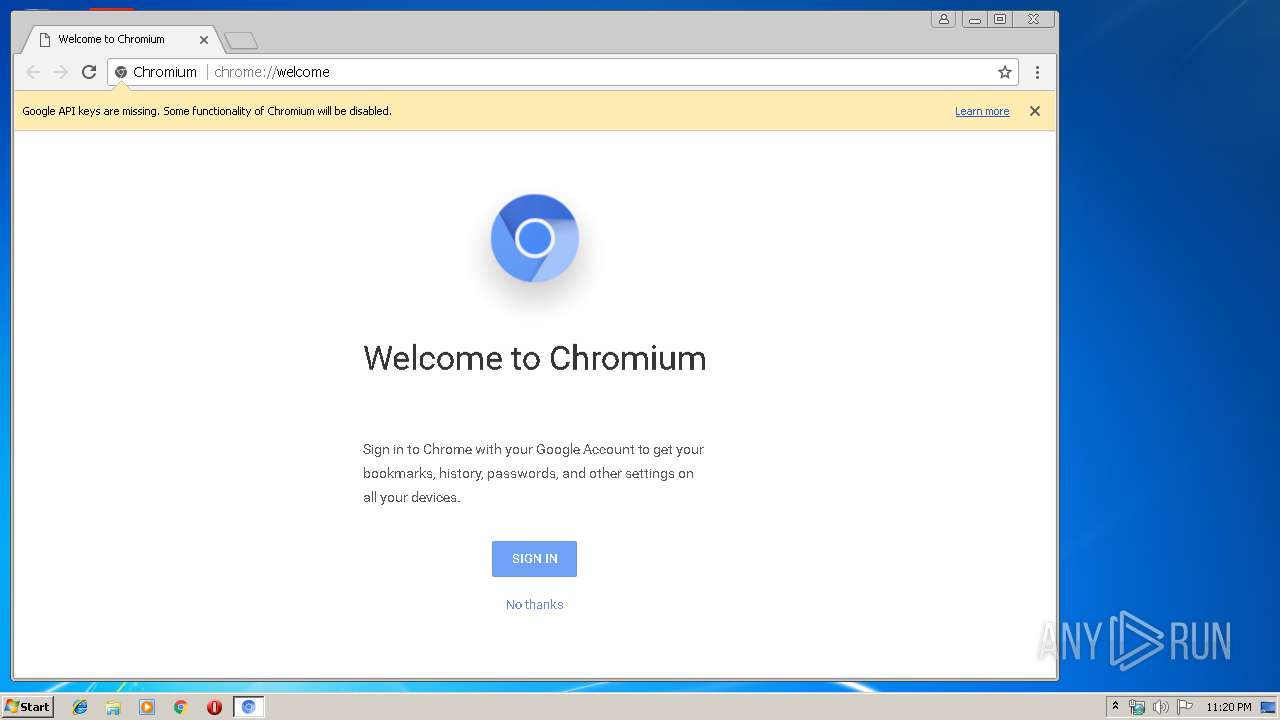This screenshot has height=720, width=1280.
Task: Show hidden tray icons
Action: click(x=1115, y=706)
